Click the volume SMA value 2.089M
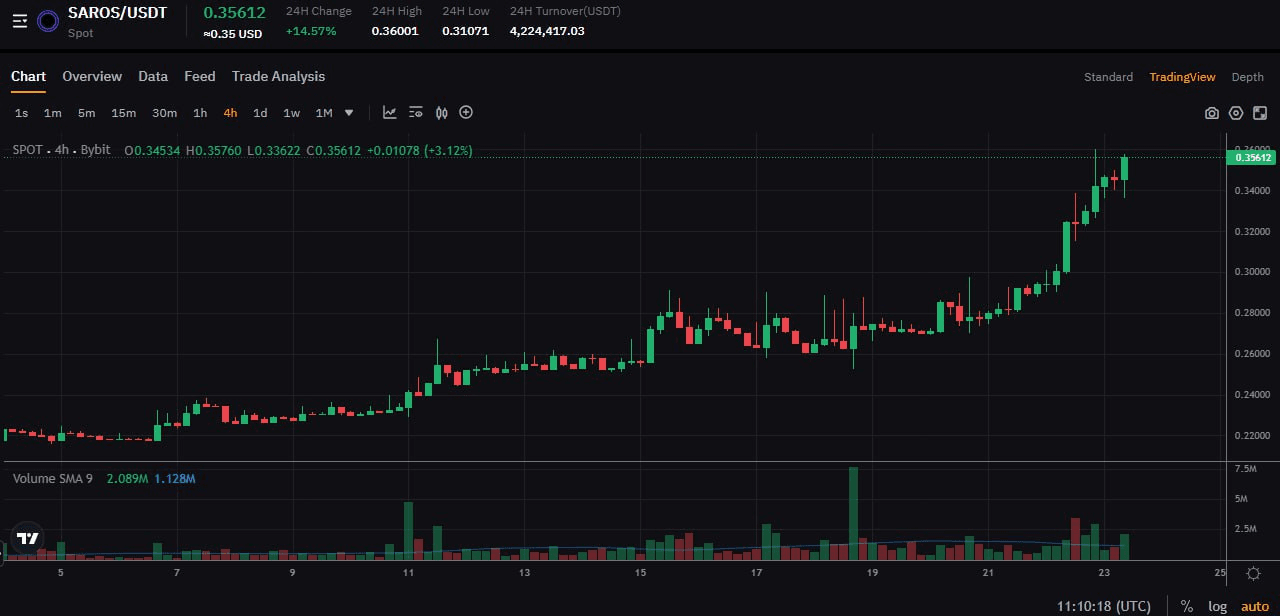 pos(127,479)
